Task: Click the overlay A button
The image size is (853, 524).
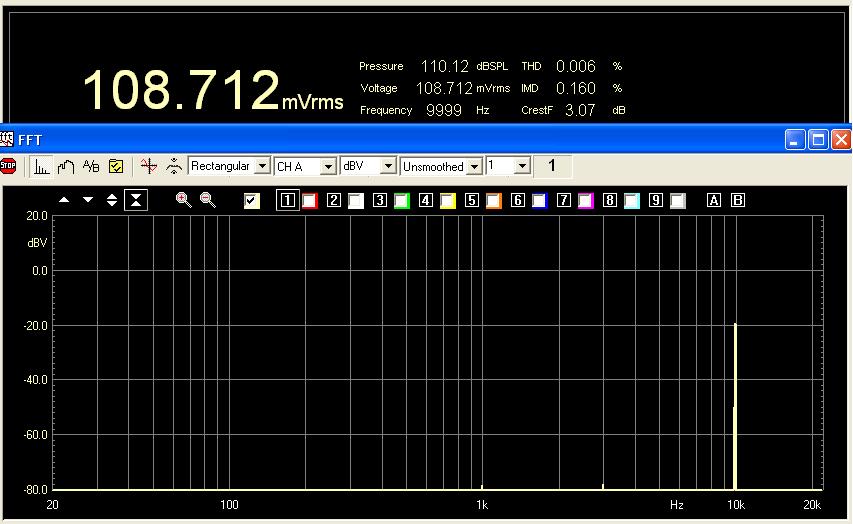Action: pyautogui.click(x=714, y=201)
